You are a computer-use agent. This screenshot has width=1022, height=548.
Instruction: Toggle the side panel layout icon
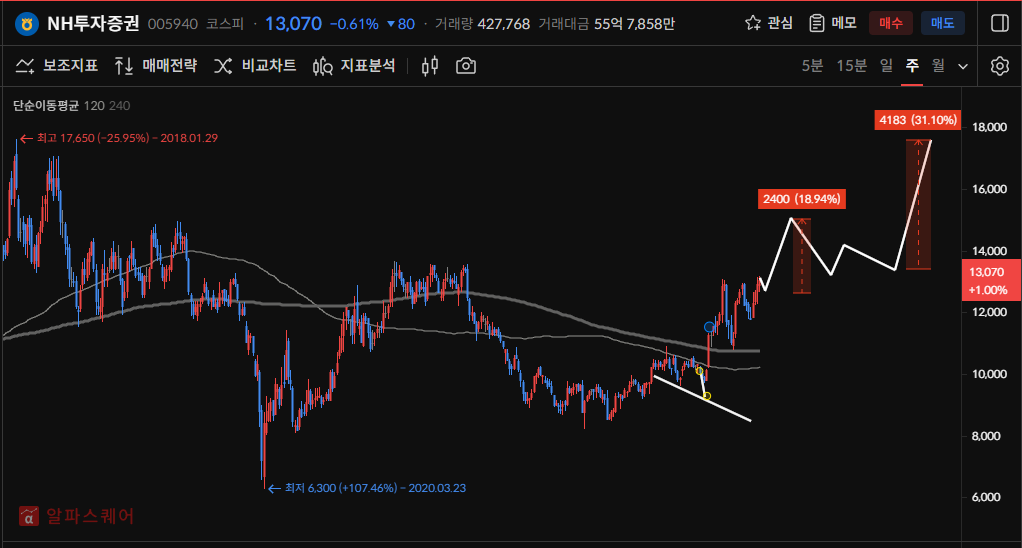1000,23
